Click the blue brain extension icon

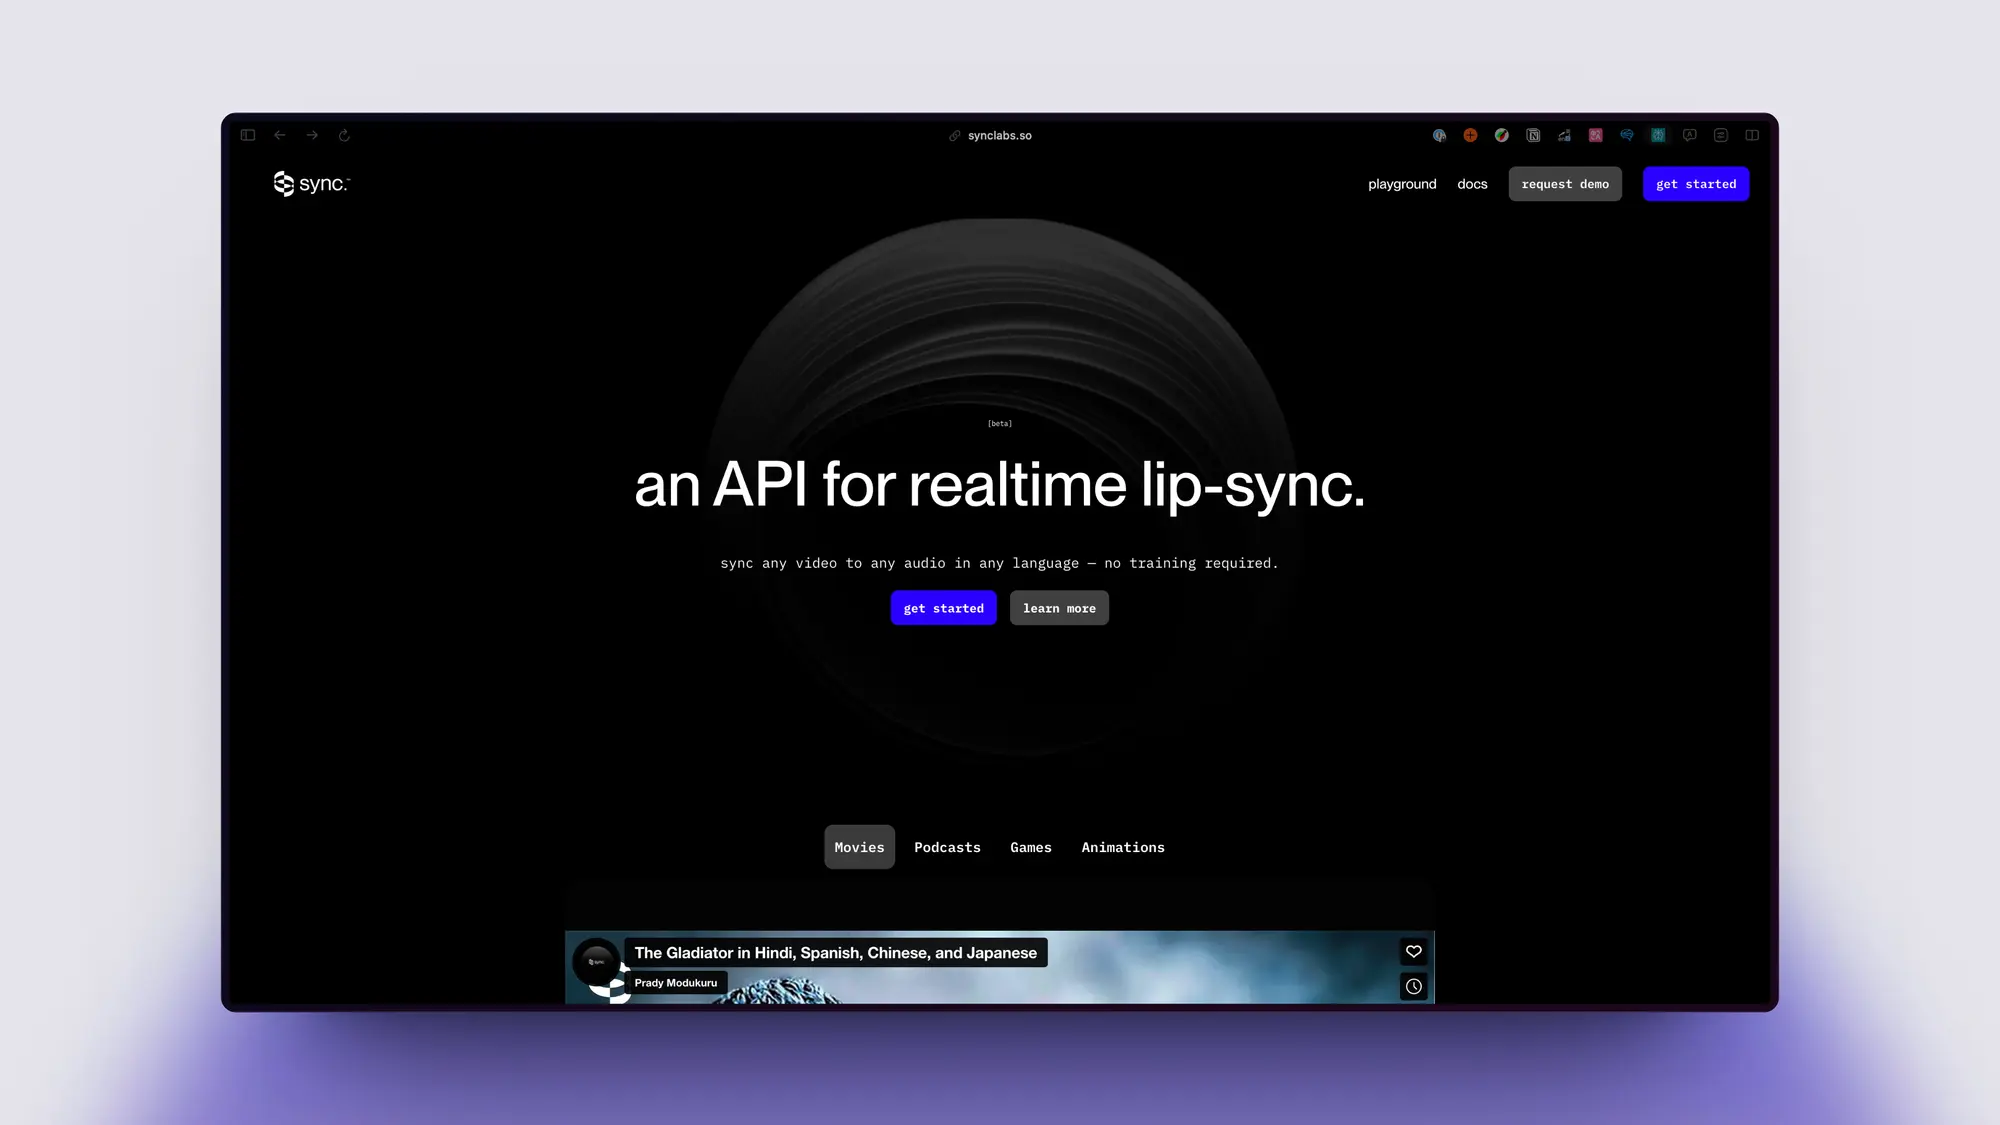[1627, 135]
